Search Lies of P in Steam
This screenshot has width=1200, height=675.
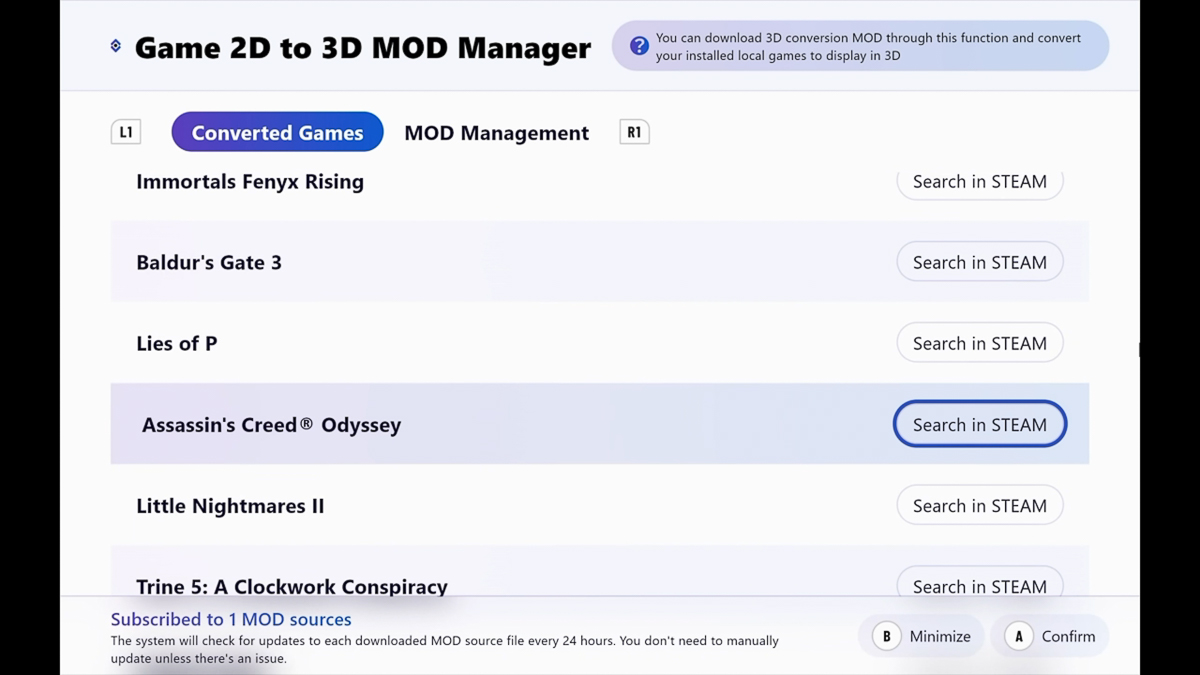coord(979,343)
